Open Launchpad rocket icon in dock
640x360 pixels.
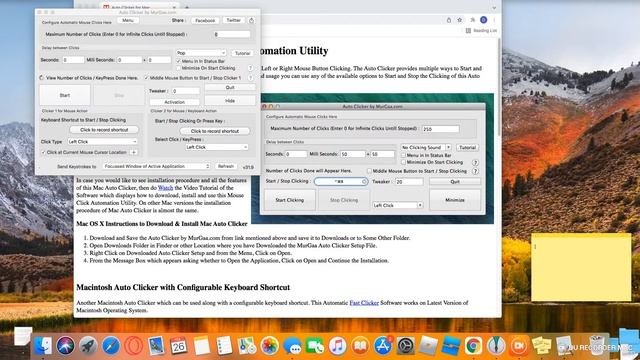click(88, 346)
